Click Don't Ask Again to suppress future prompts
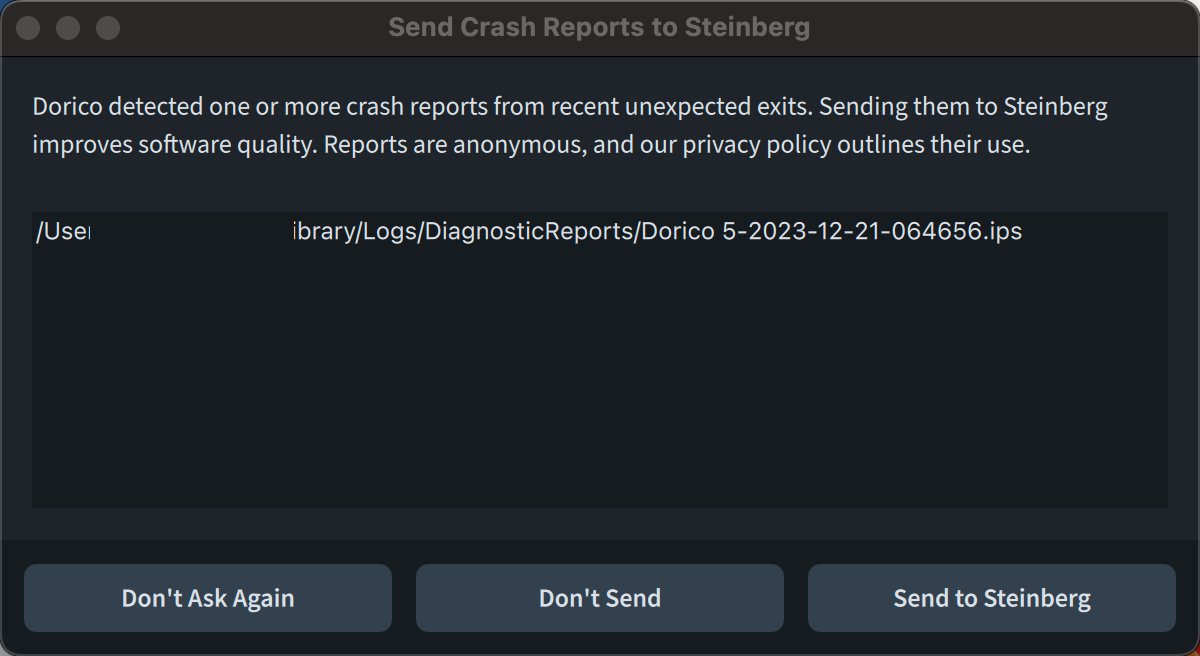 [x=207, y=597]
